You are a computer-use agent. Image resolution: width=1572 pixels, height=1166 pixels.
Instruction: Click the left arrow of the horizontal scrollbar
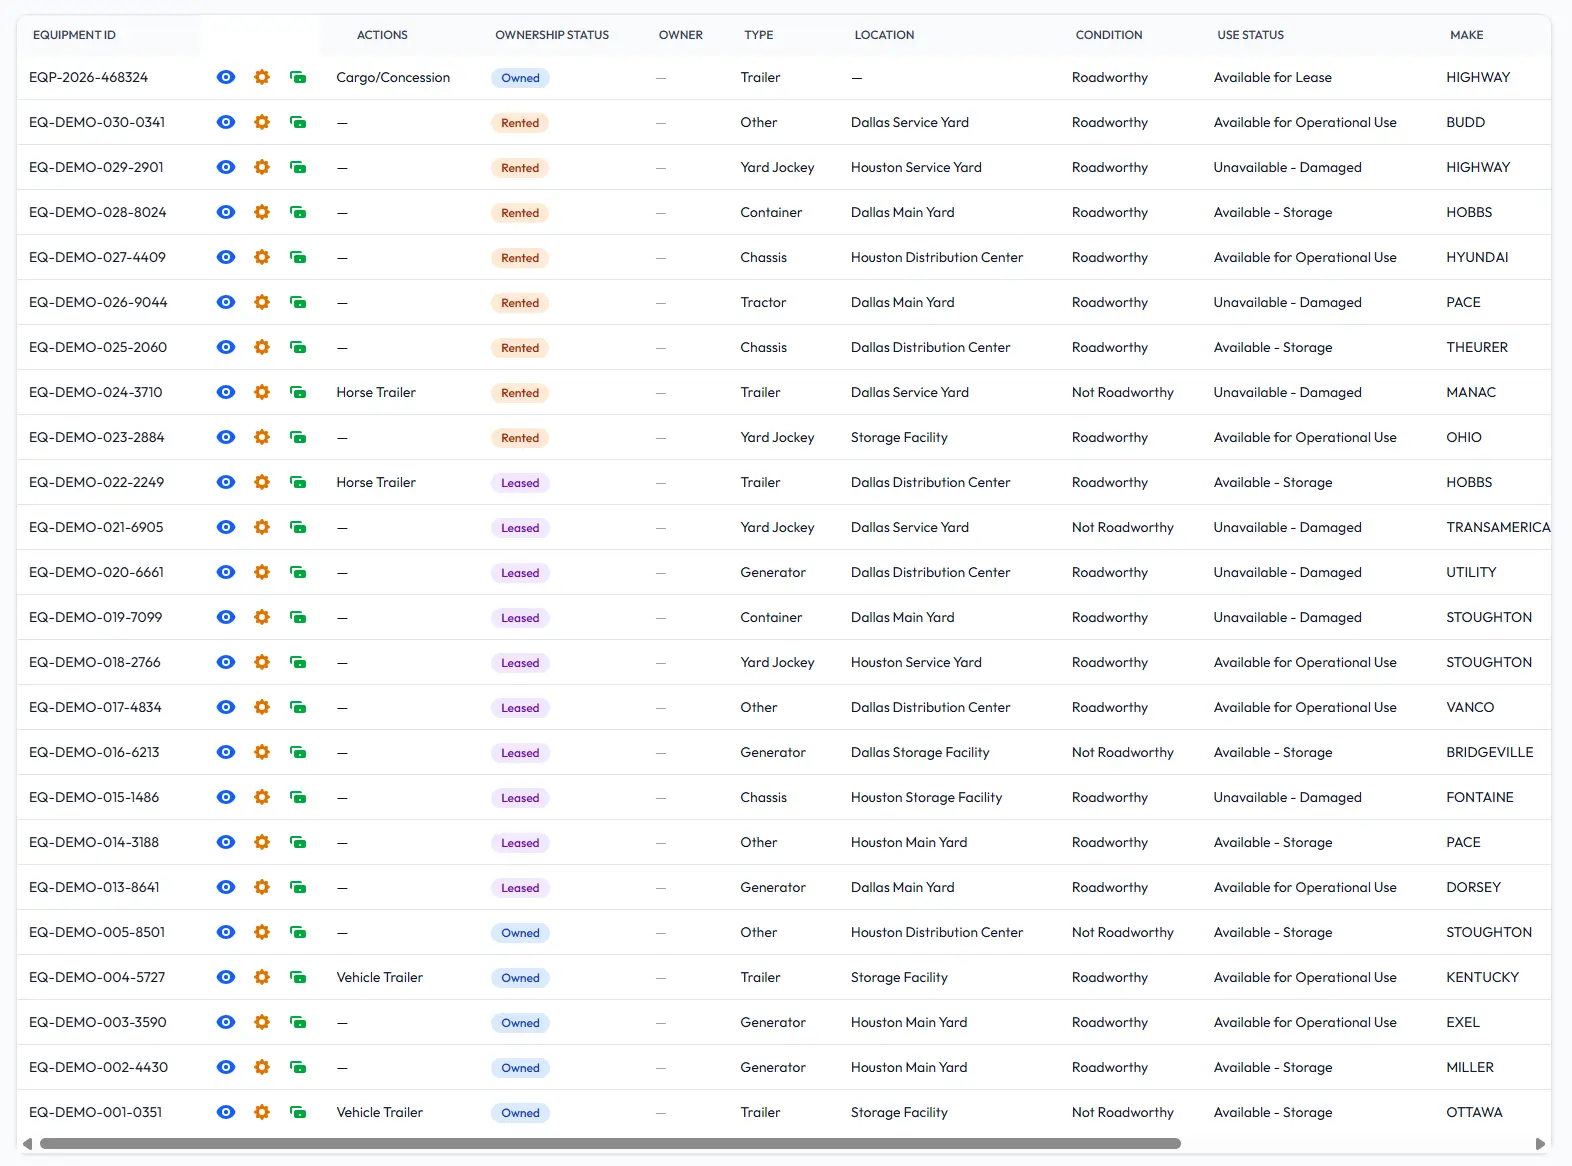[x=27, y=1144]
